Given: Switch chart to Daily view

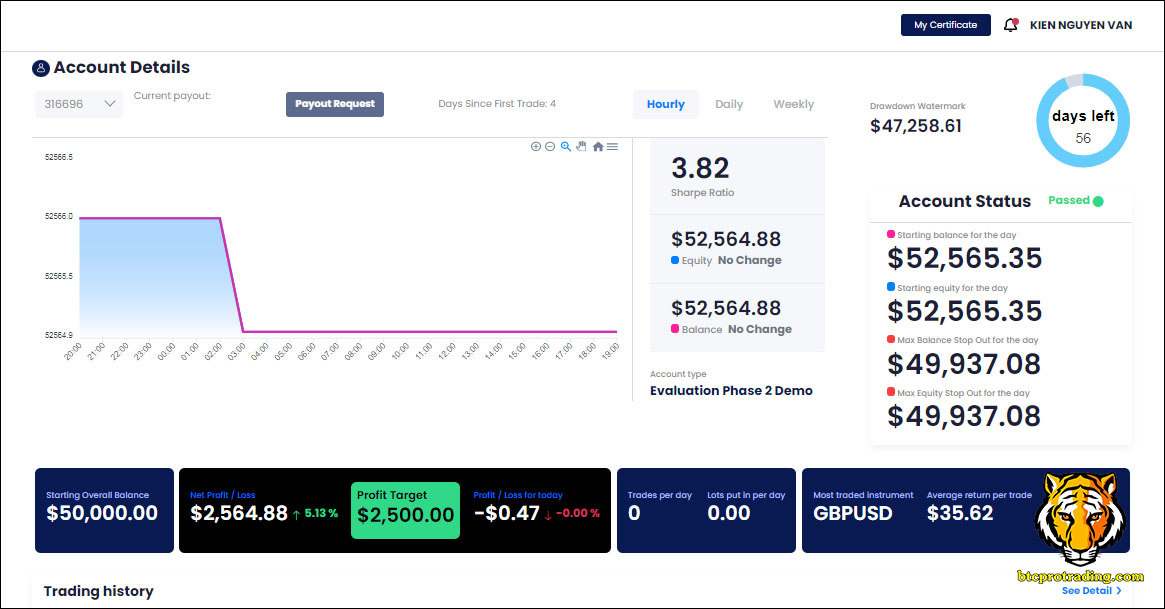Looking at the screenshot, I should point(729,104).
